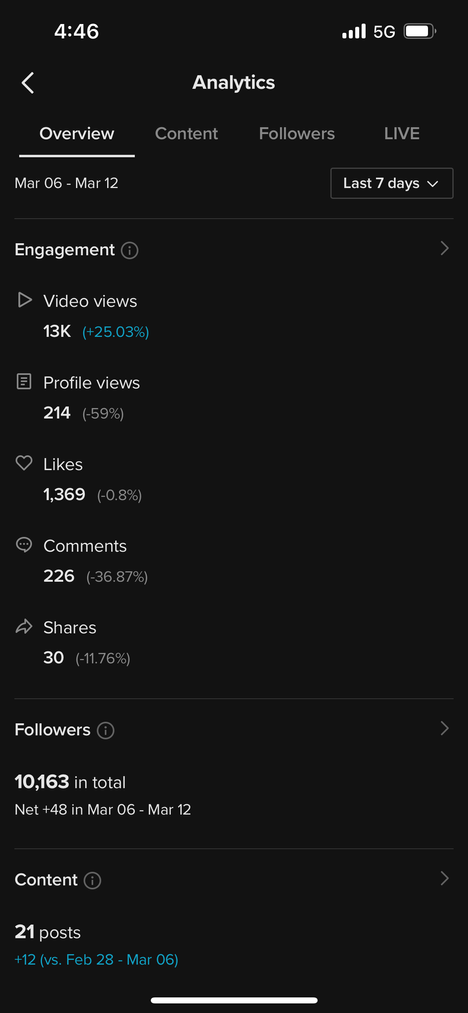The image size is (468, 1013).
Task: Tap the Followers section info icon
Action: point(105,731)
